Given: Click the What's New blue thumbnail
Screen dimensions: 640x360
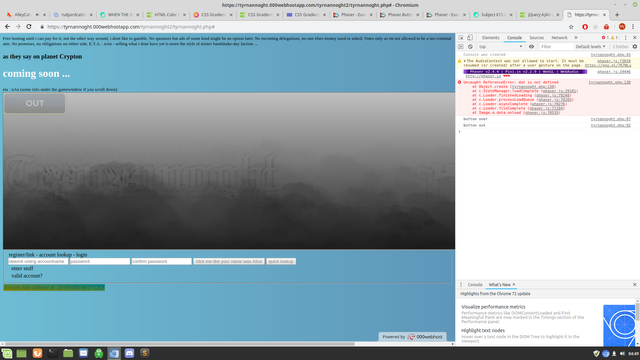Looking at the screenshot, I should [x=619, y=325].
